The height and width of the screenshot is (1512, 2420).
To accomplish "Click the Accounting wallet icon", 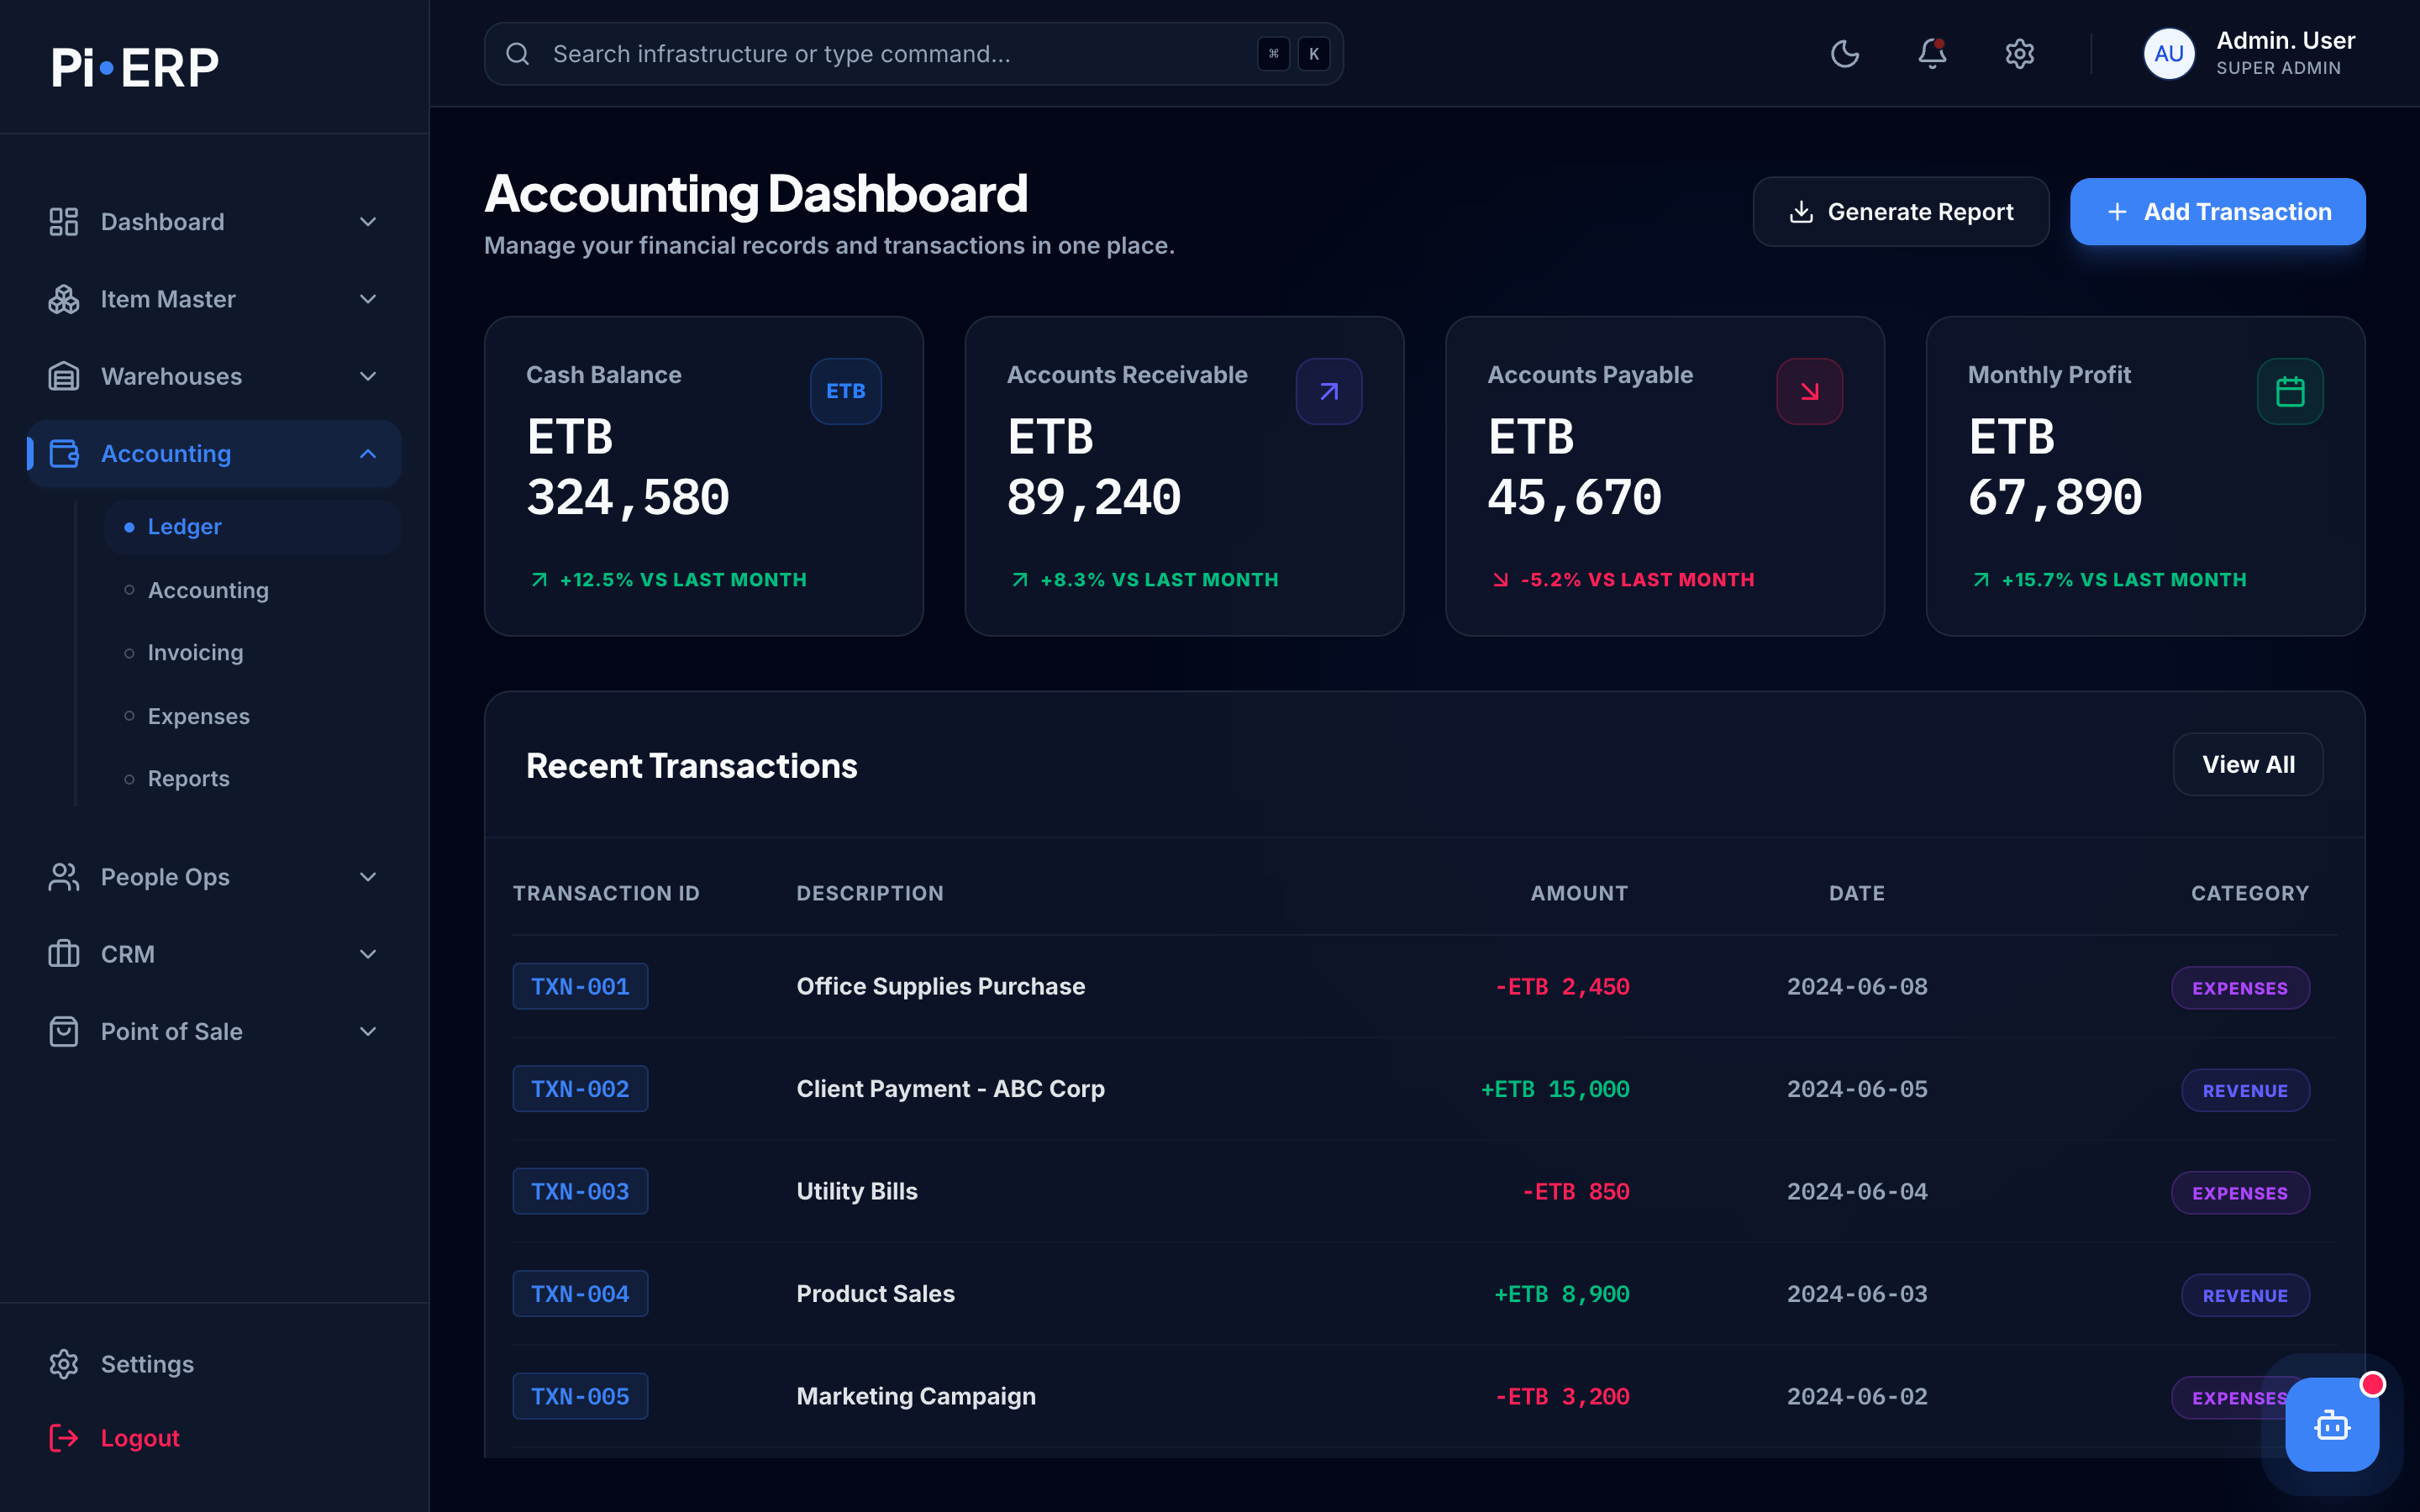I will tap(64, 454).
